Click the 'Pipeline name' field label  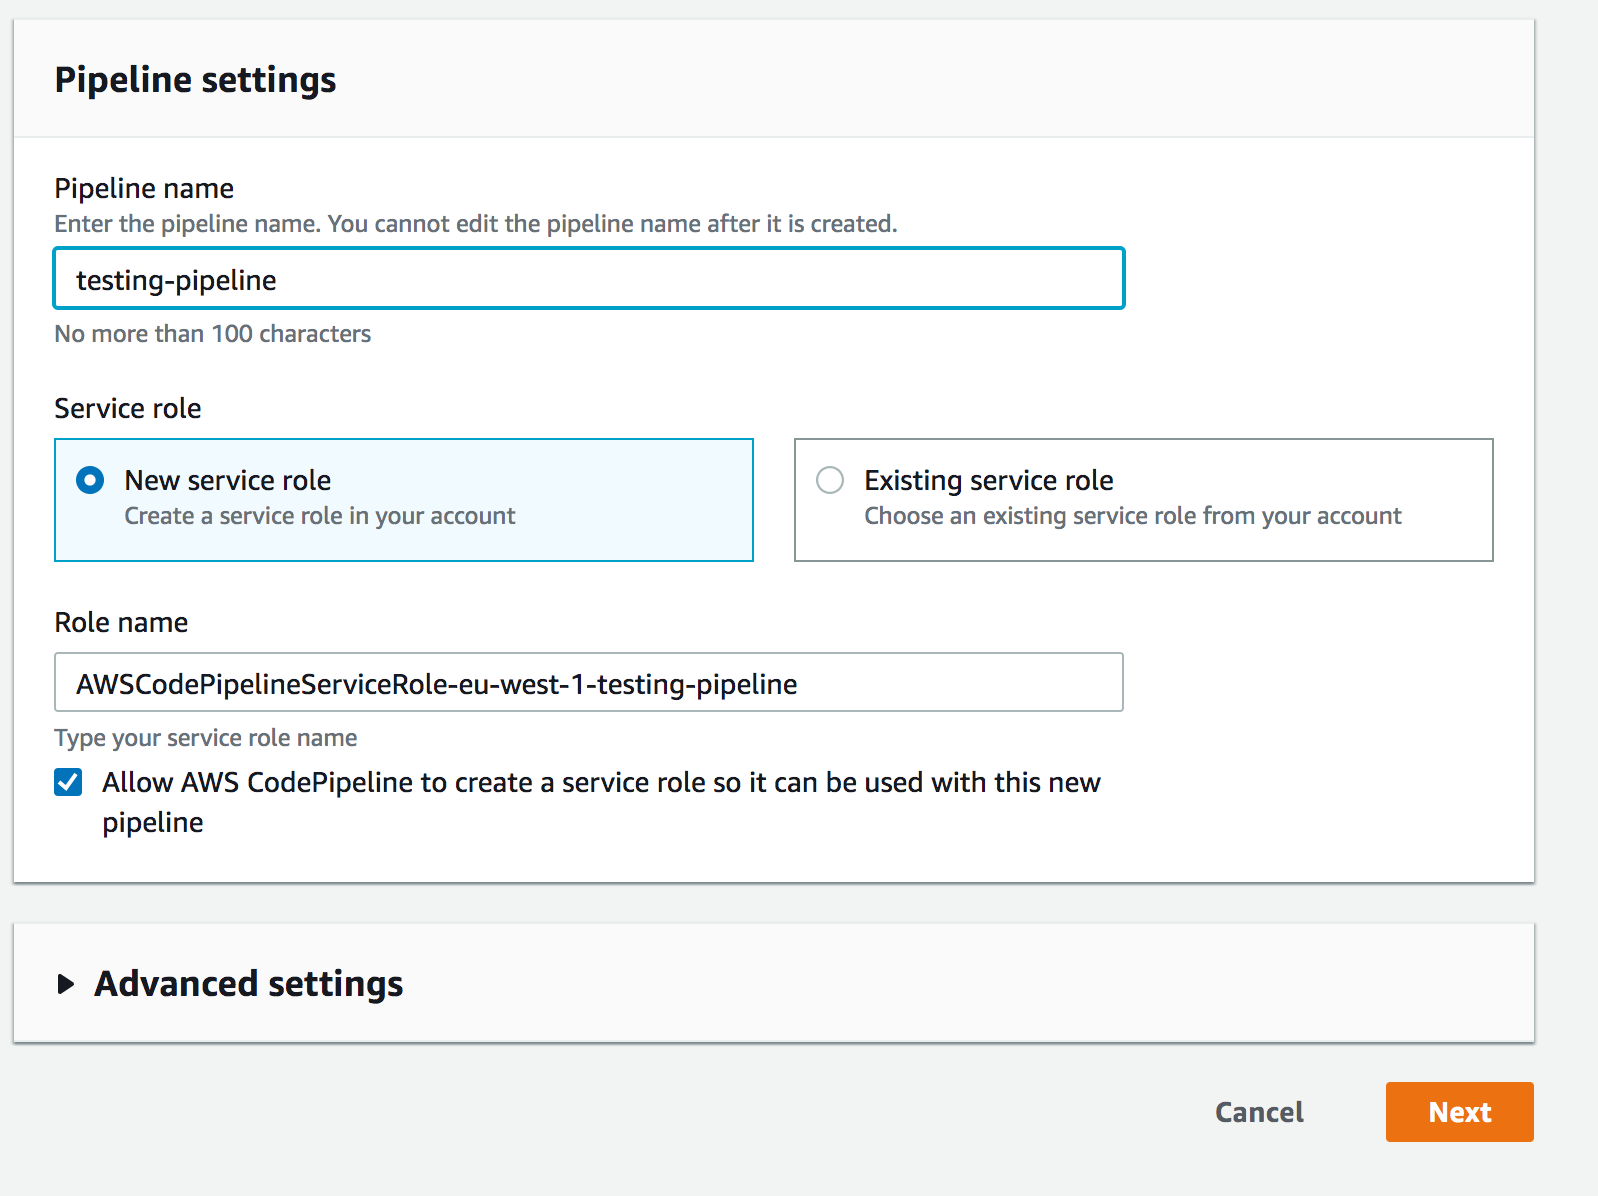[x=144, y=188]
